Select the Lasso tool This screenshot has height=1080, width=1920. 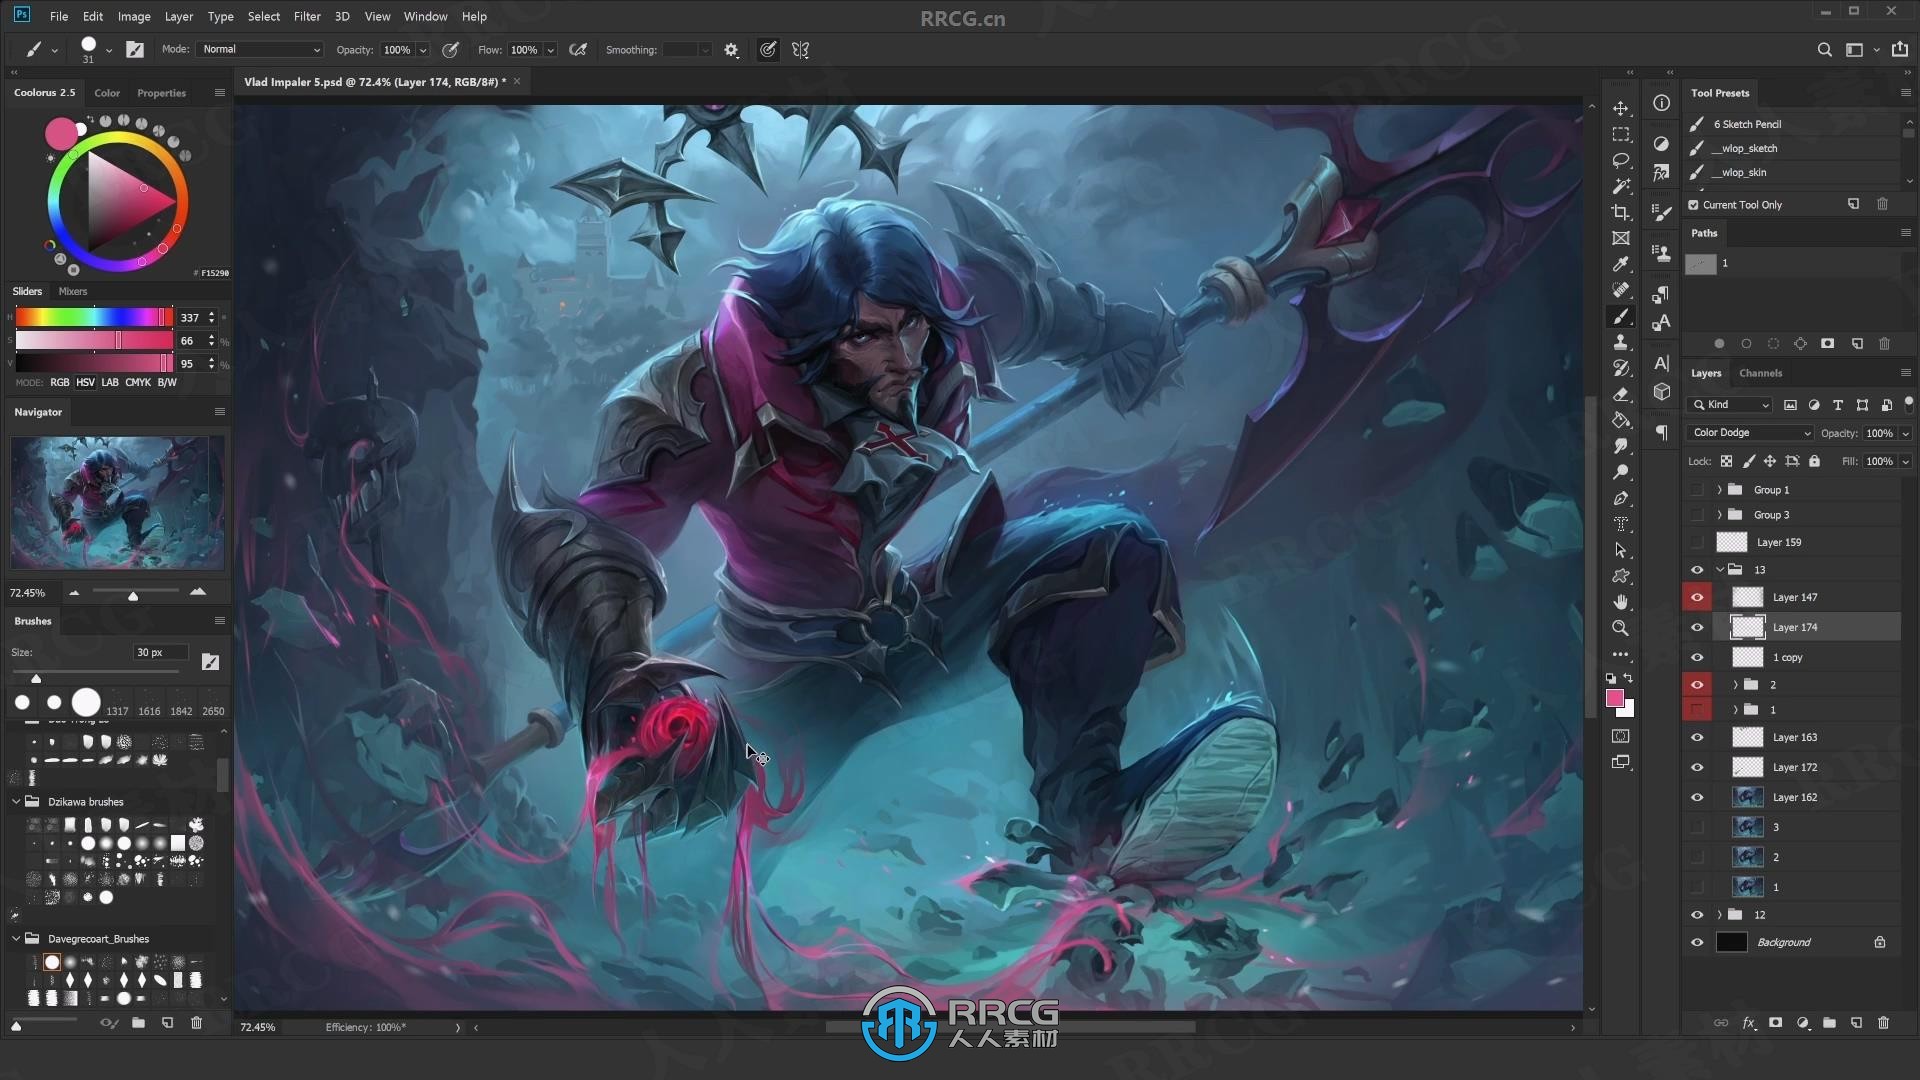[1621, 160]
